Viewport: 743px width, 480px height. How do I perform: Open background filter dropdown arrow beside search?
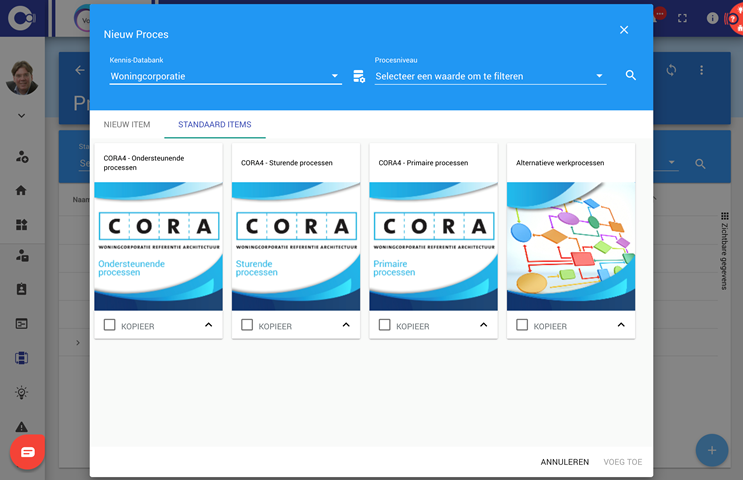click(671, 162)
